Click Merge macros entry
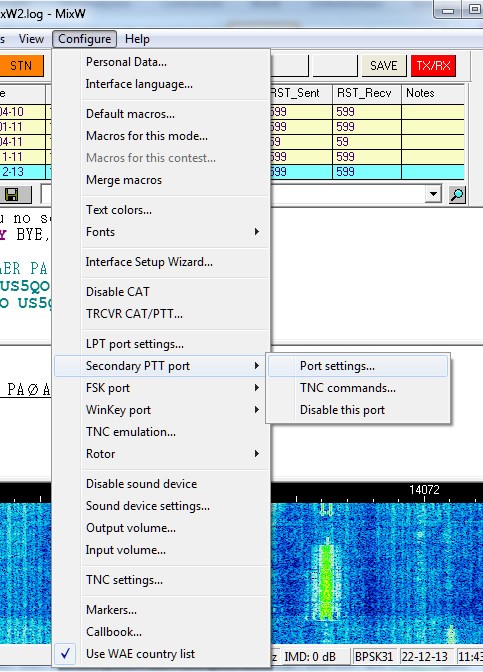483x672 pixels. [162, 180]
